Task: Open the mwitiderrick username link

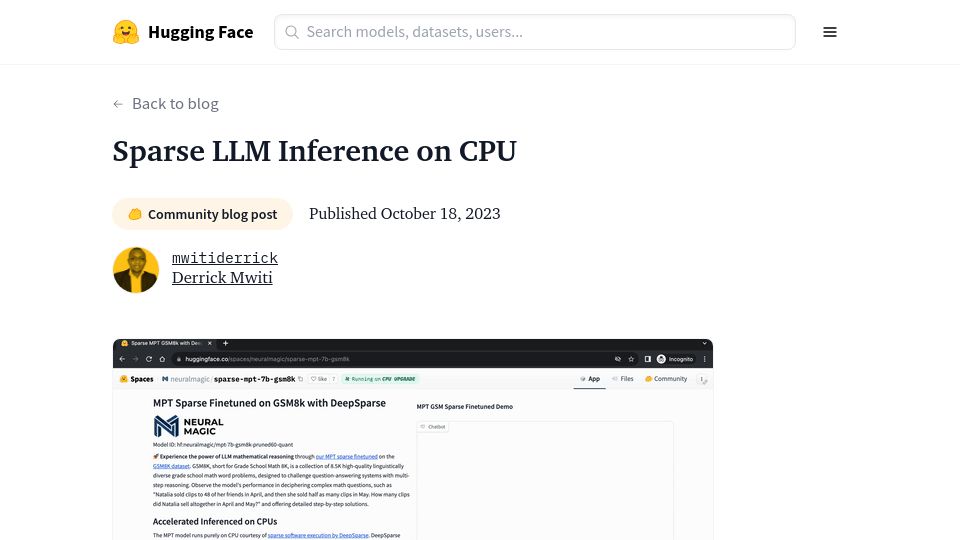Action: coord(225,258)
